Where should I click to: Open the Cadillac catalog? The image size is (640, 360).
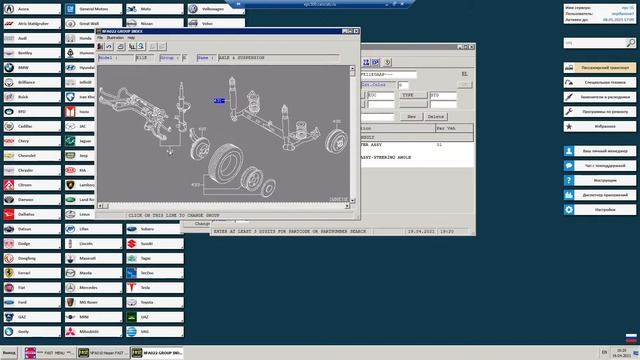click(32, 126)
